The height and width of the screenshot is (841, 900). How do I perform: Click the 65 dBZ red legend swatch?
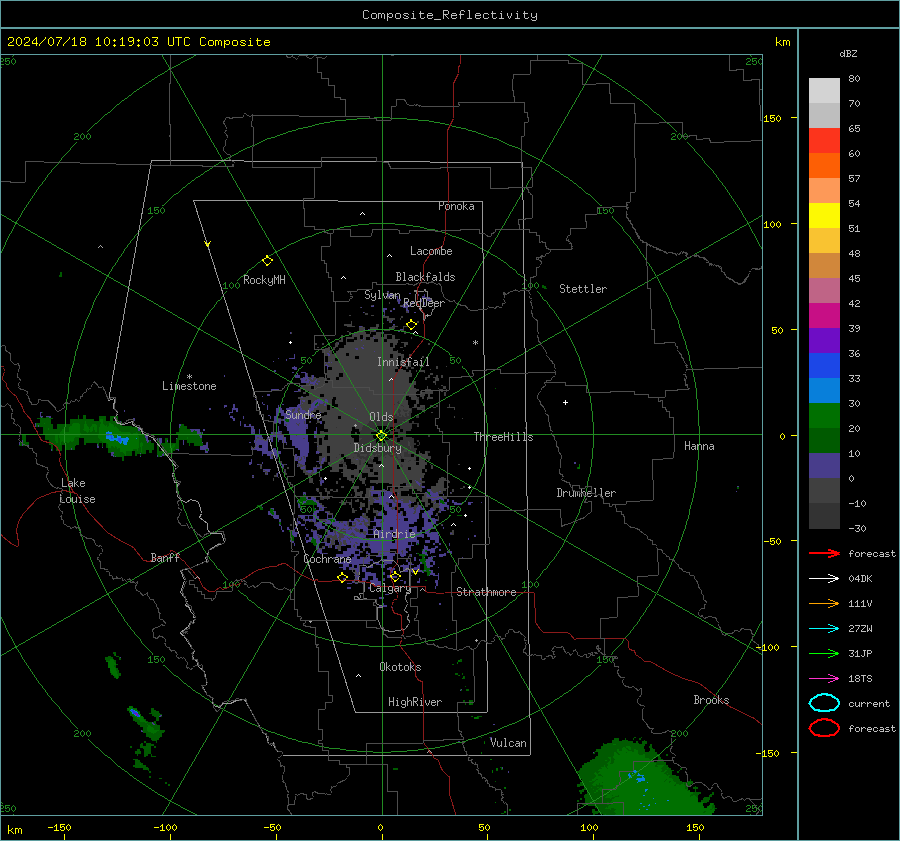pos(824,140)
